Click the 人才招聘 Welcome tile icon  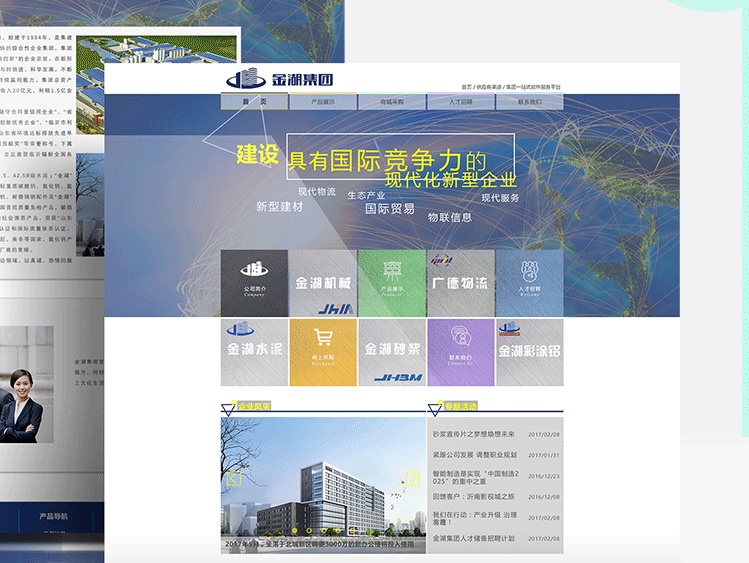click(529, 270)
